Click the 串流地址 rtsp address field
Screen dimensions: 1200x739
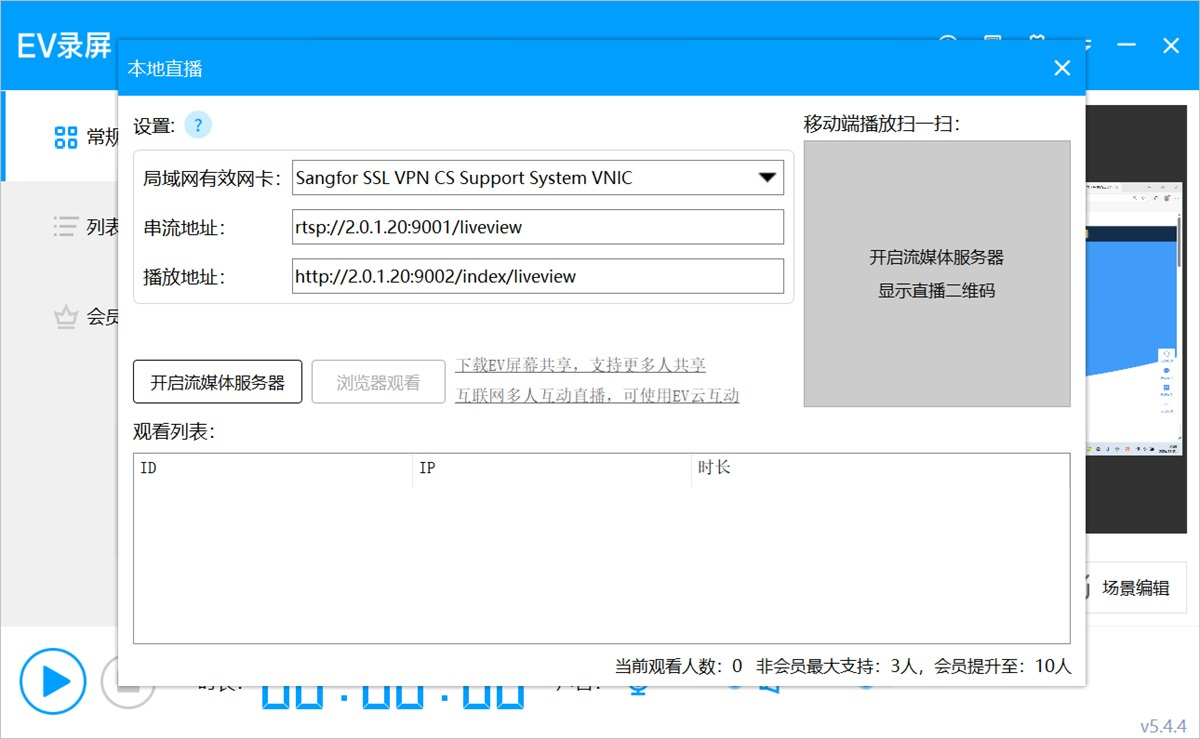[x=537, y=227]
